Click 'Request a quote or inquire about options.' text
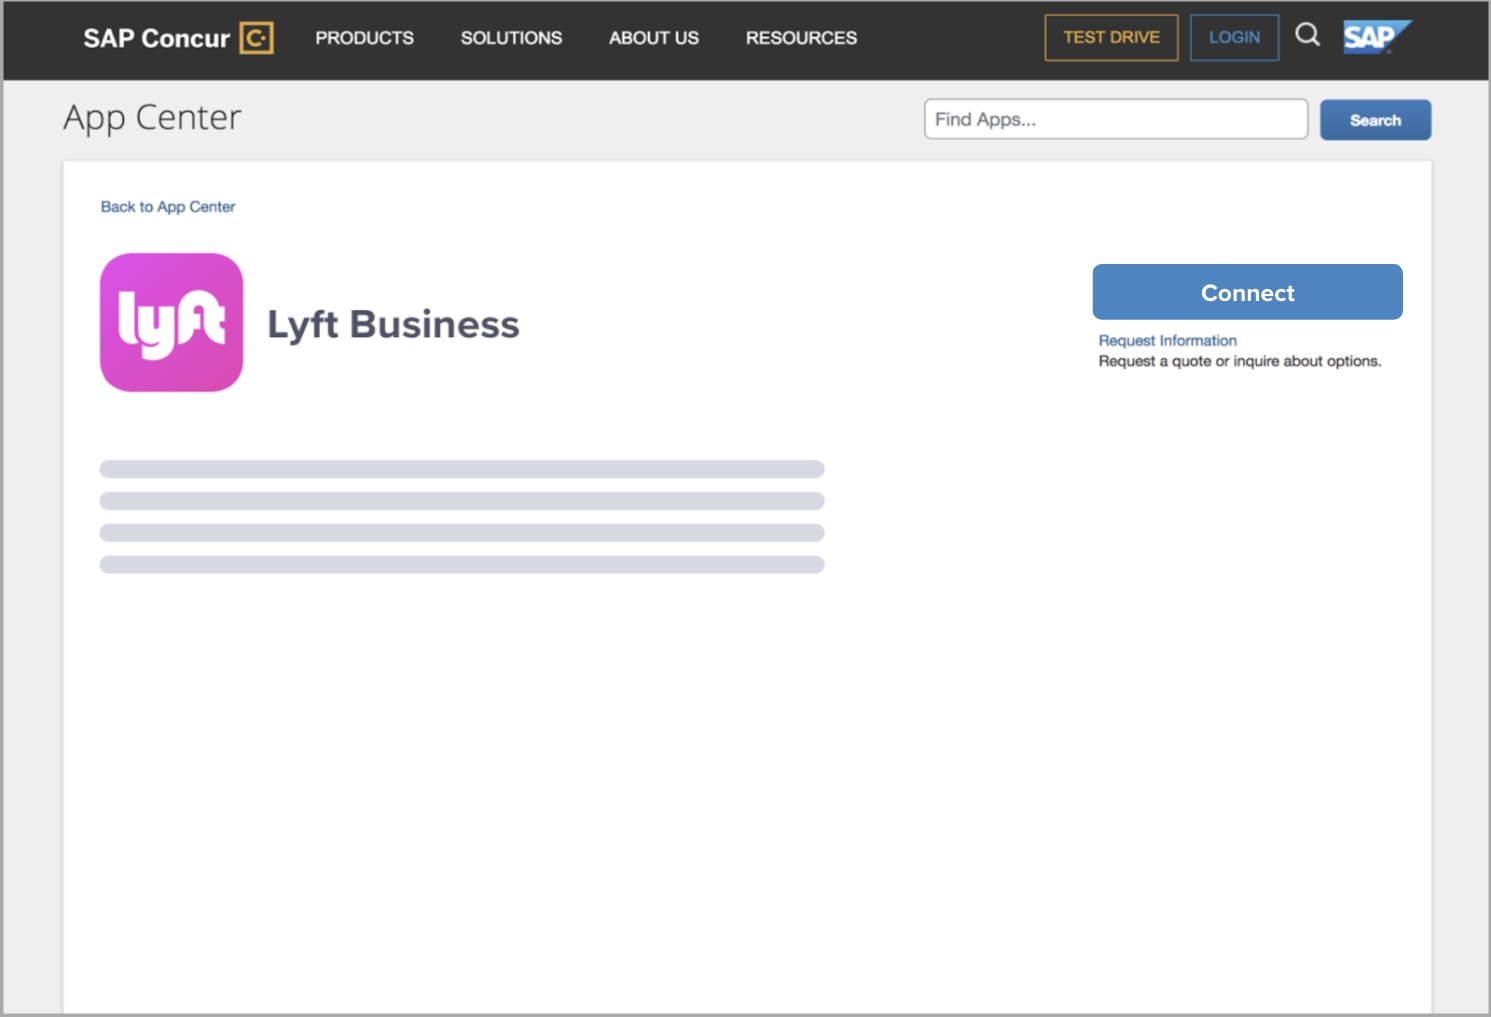 [x=1239, y=361]
